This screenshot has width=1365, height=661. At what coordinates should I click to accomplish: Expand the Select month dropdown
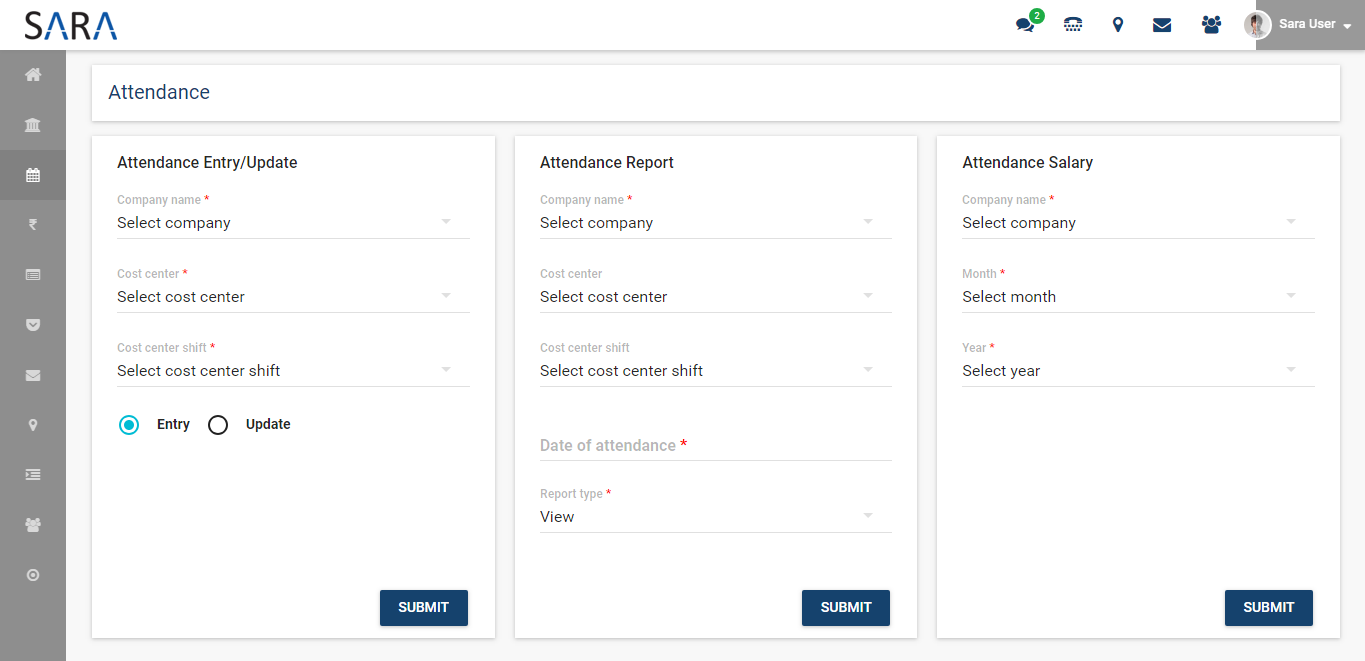pos(1137,297)
